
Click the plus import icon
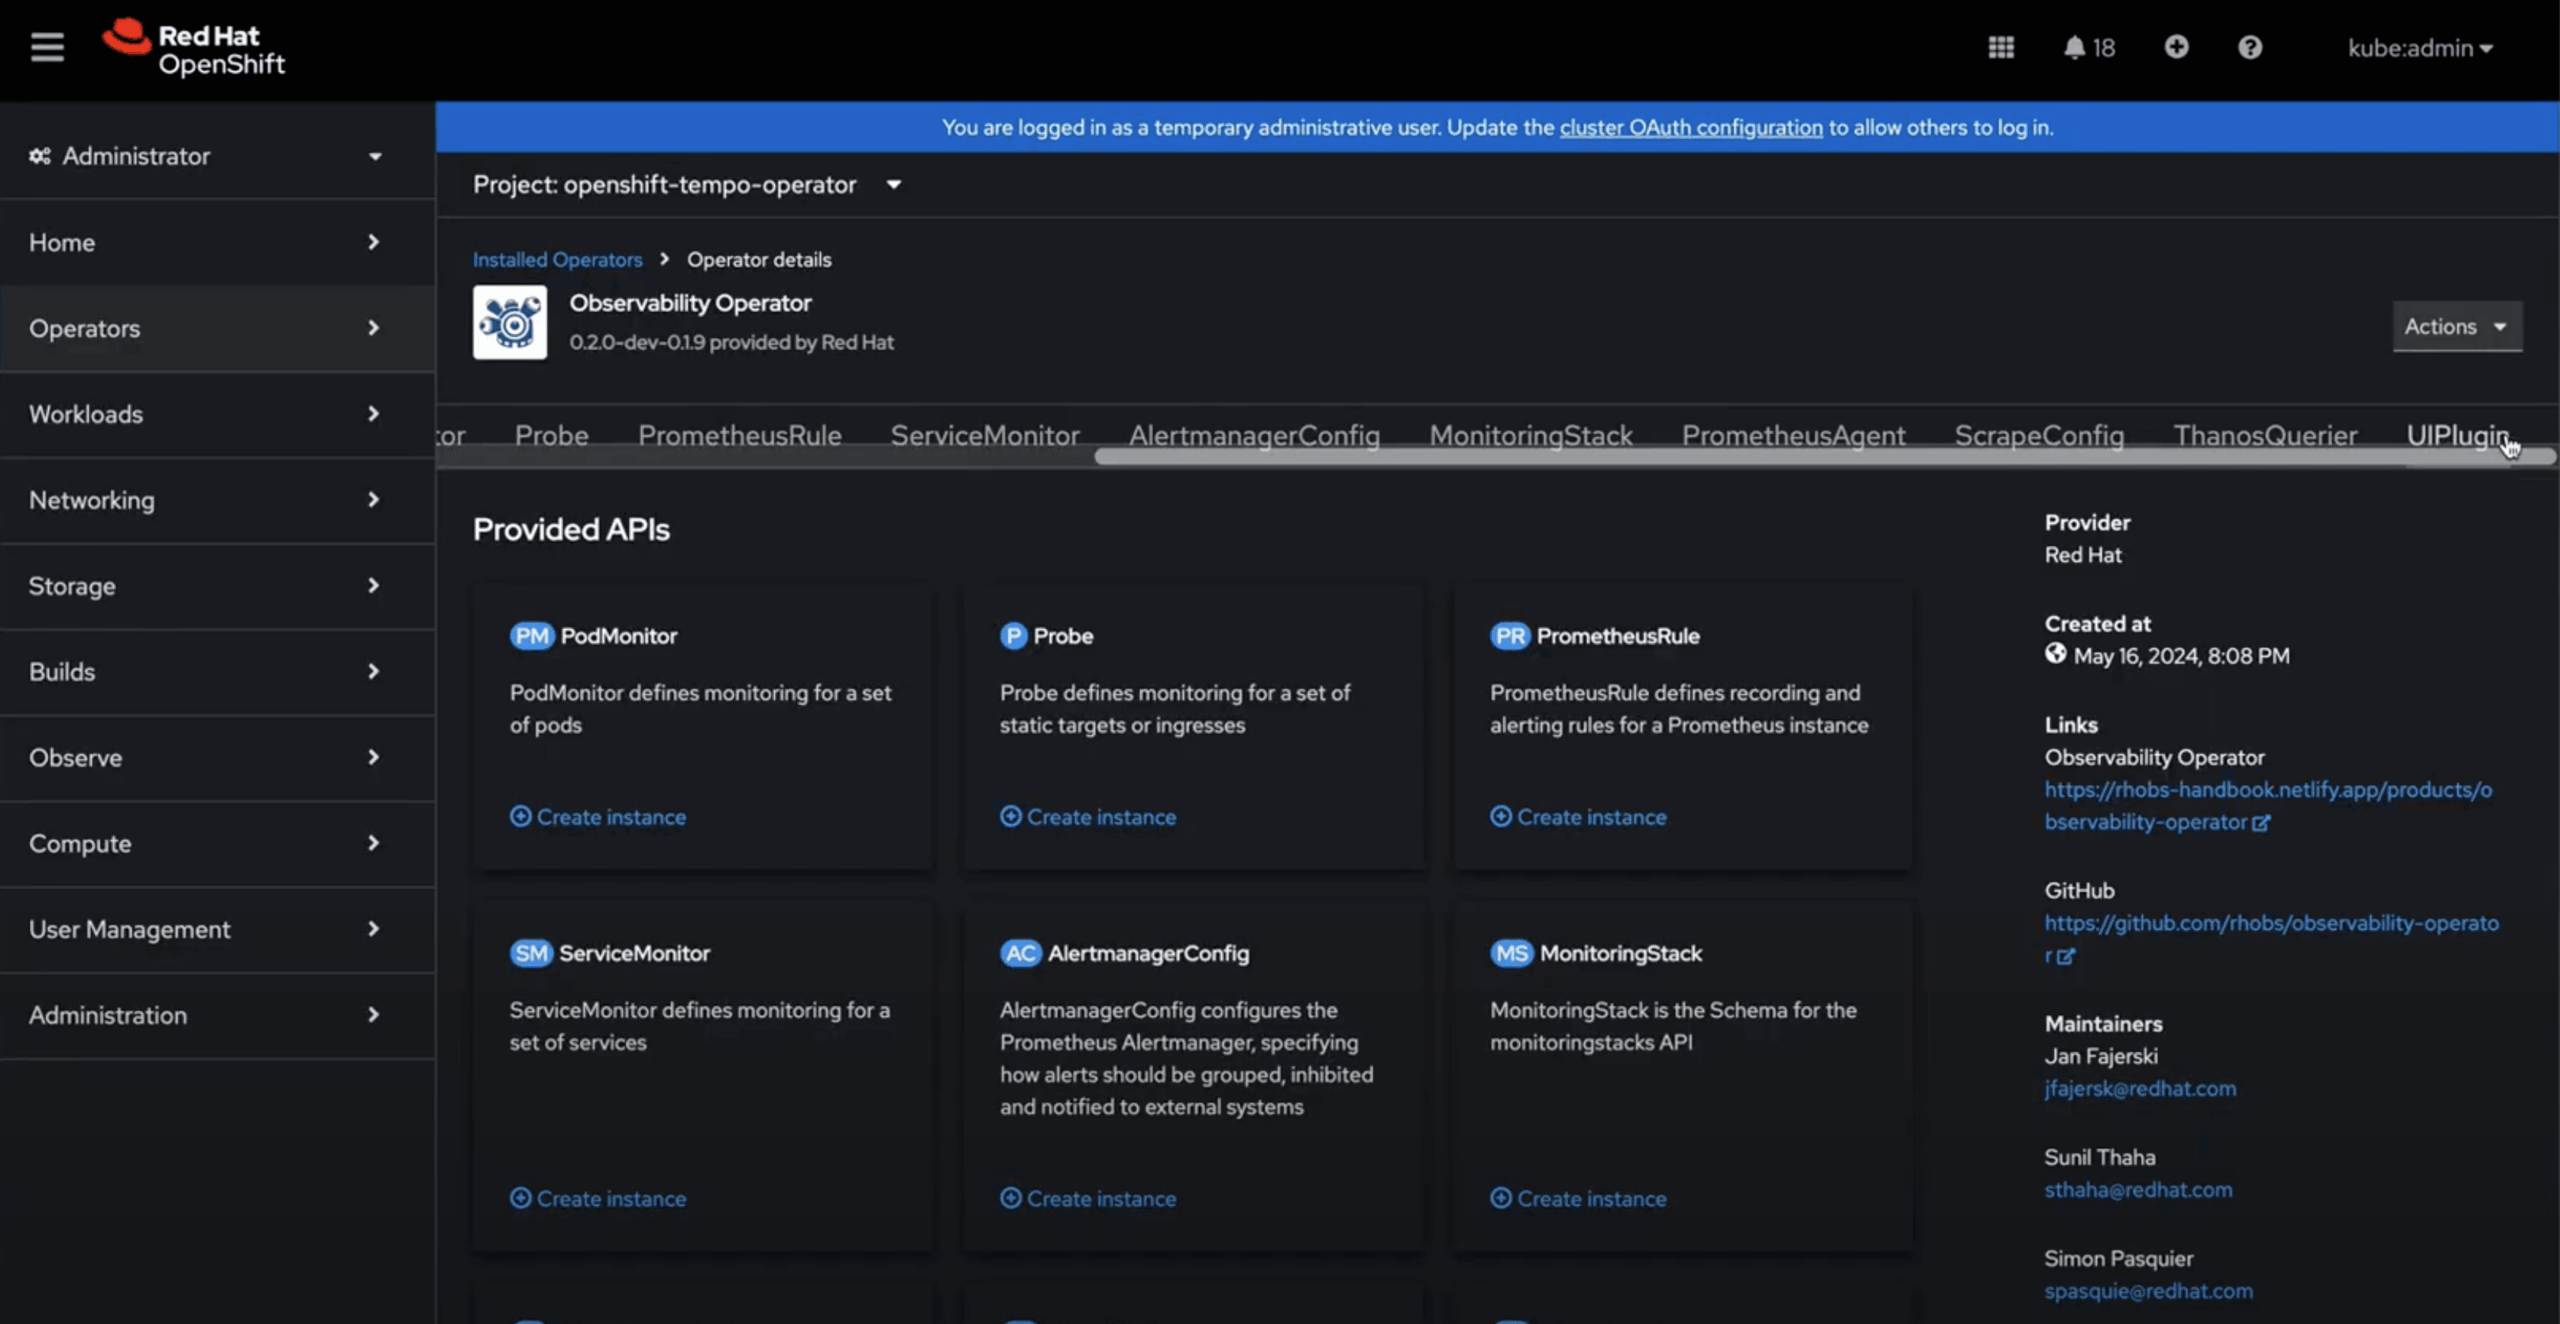2176,47
